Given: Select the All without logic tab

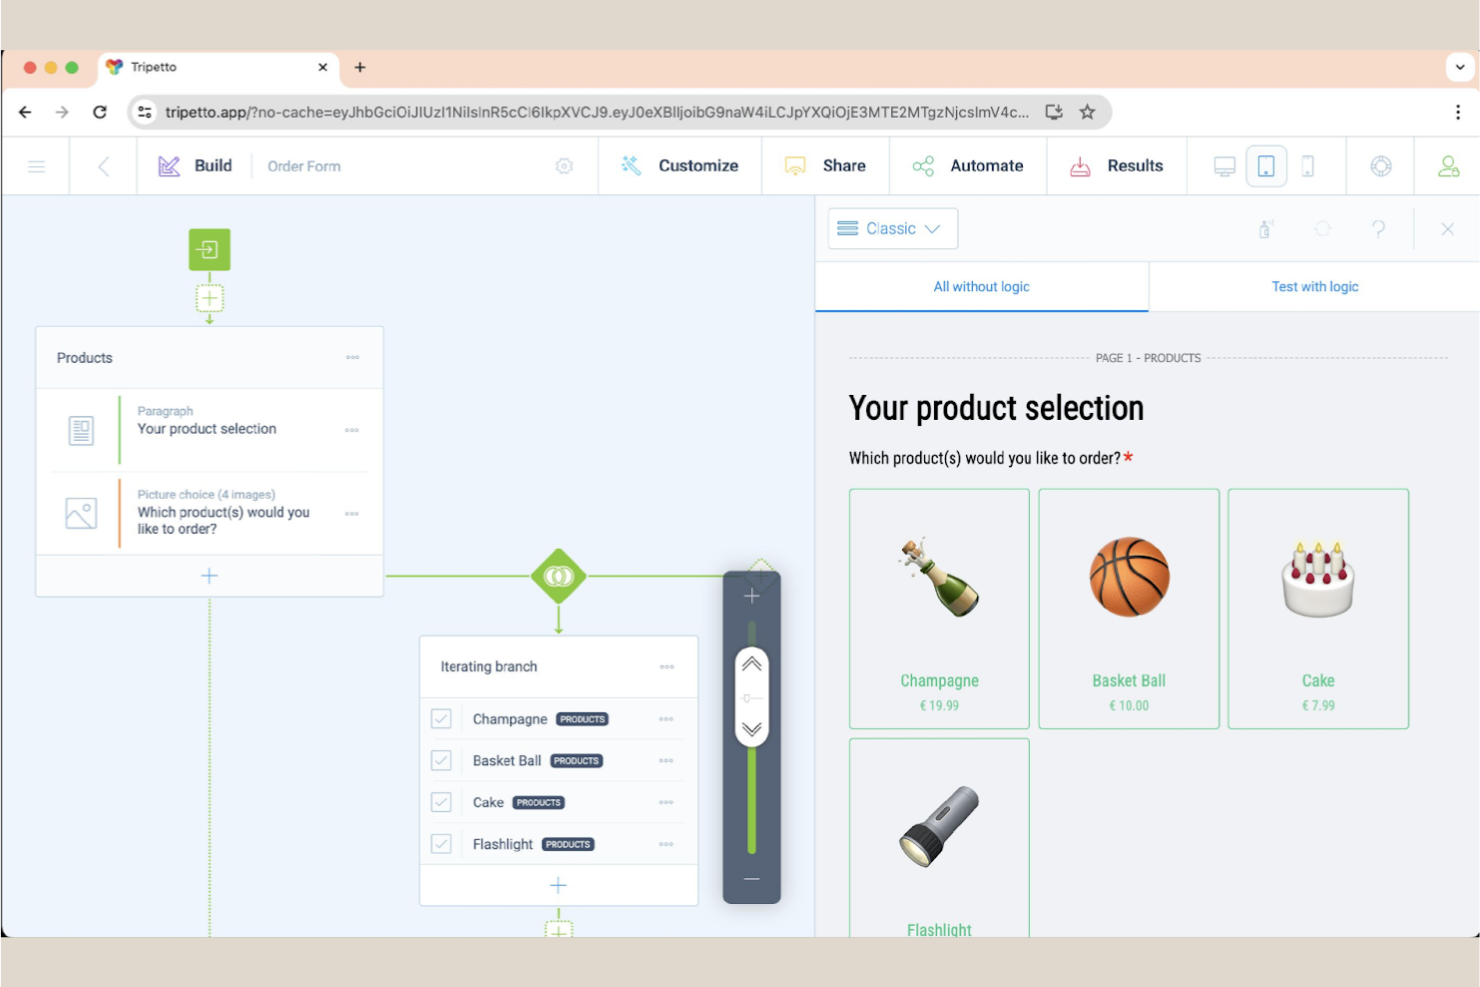Looking at the screenshot, I should tap(981, 286).
